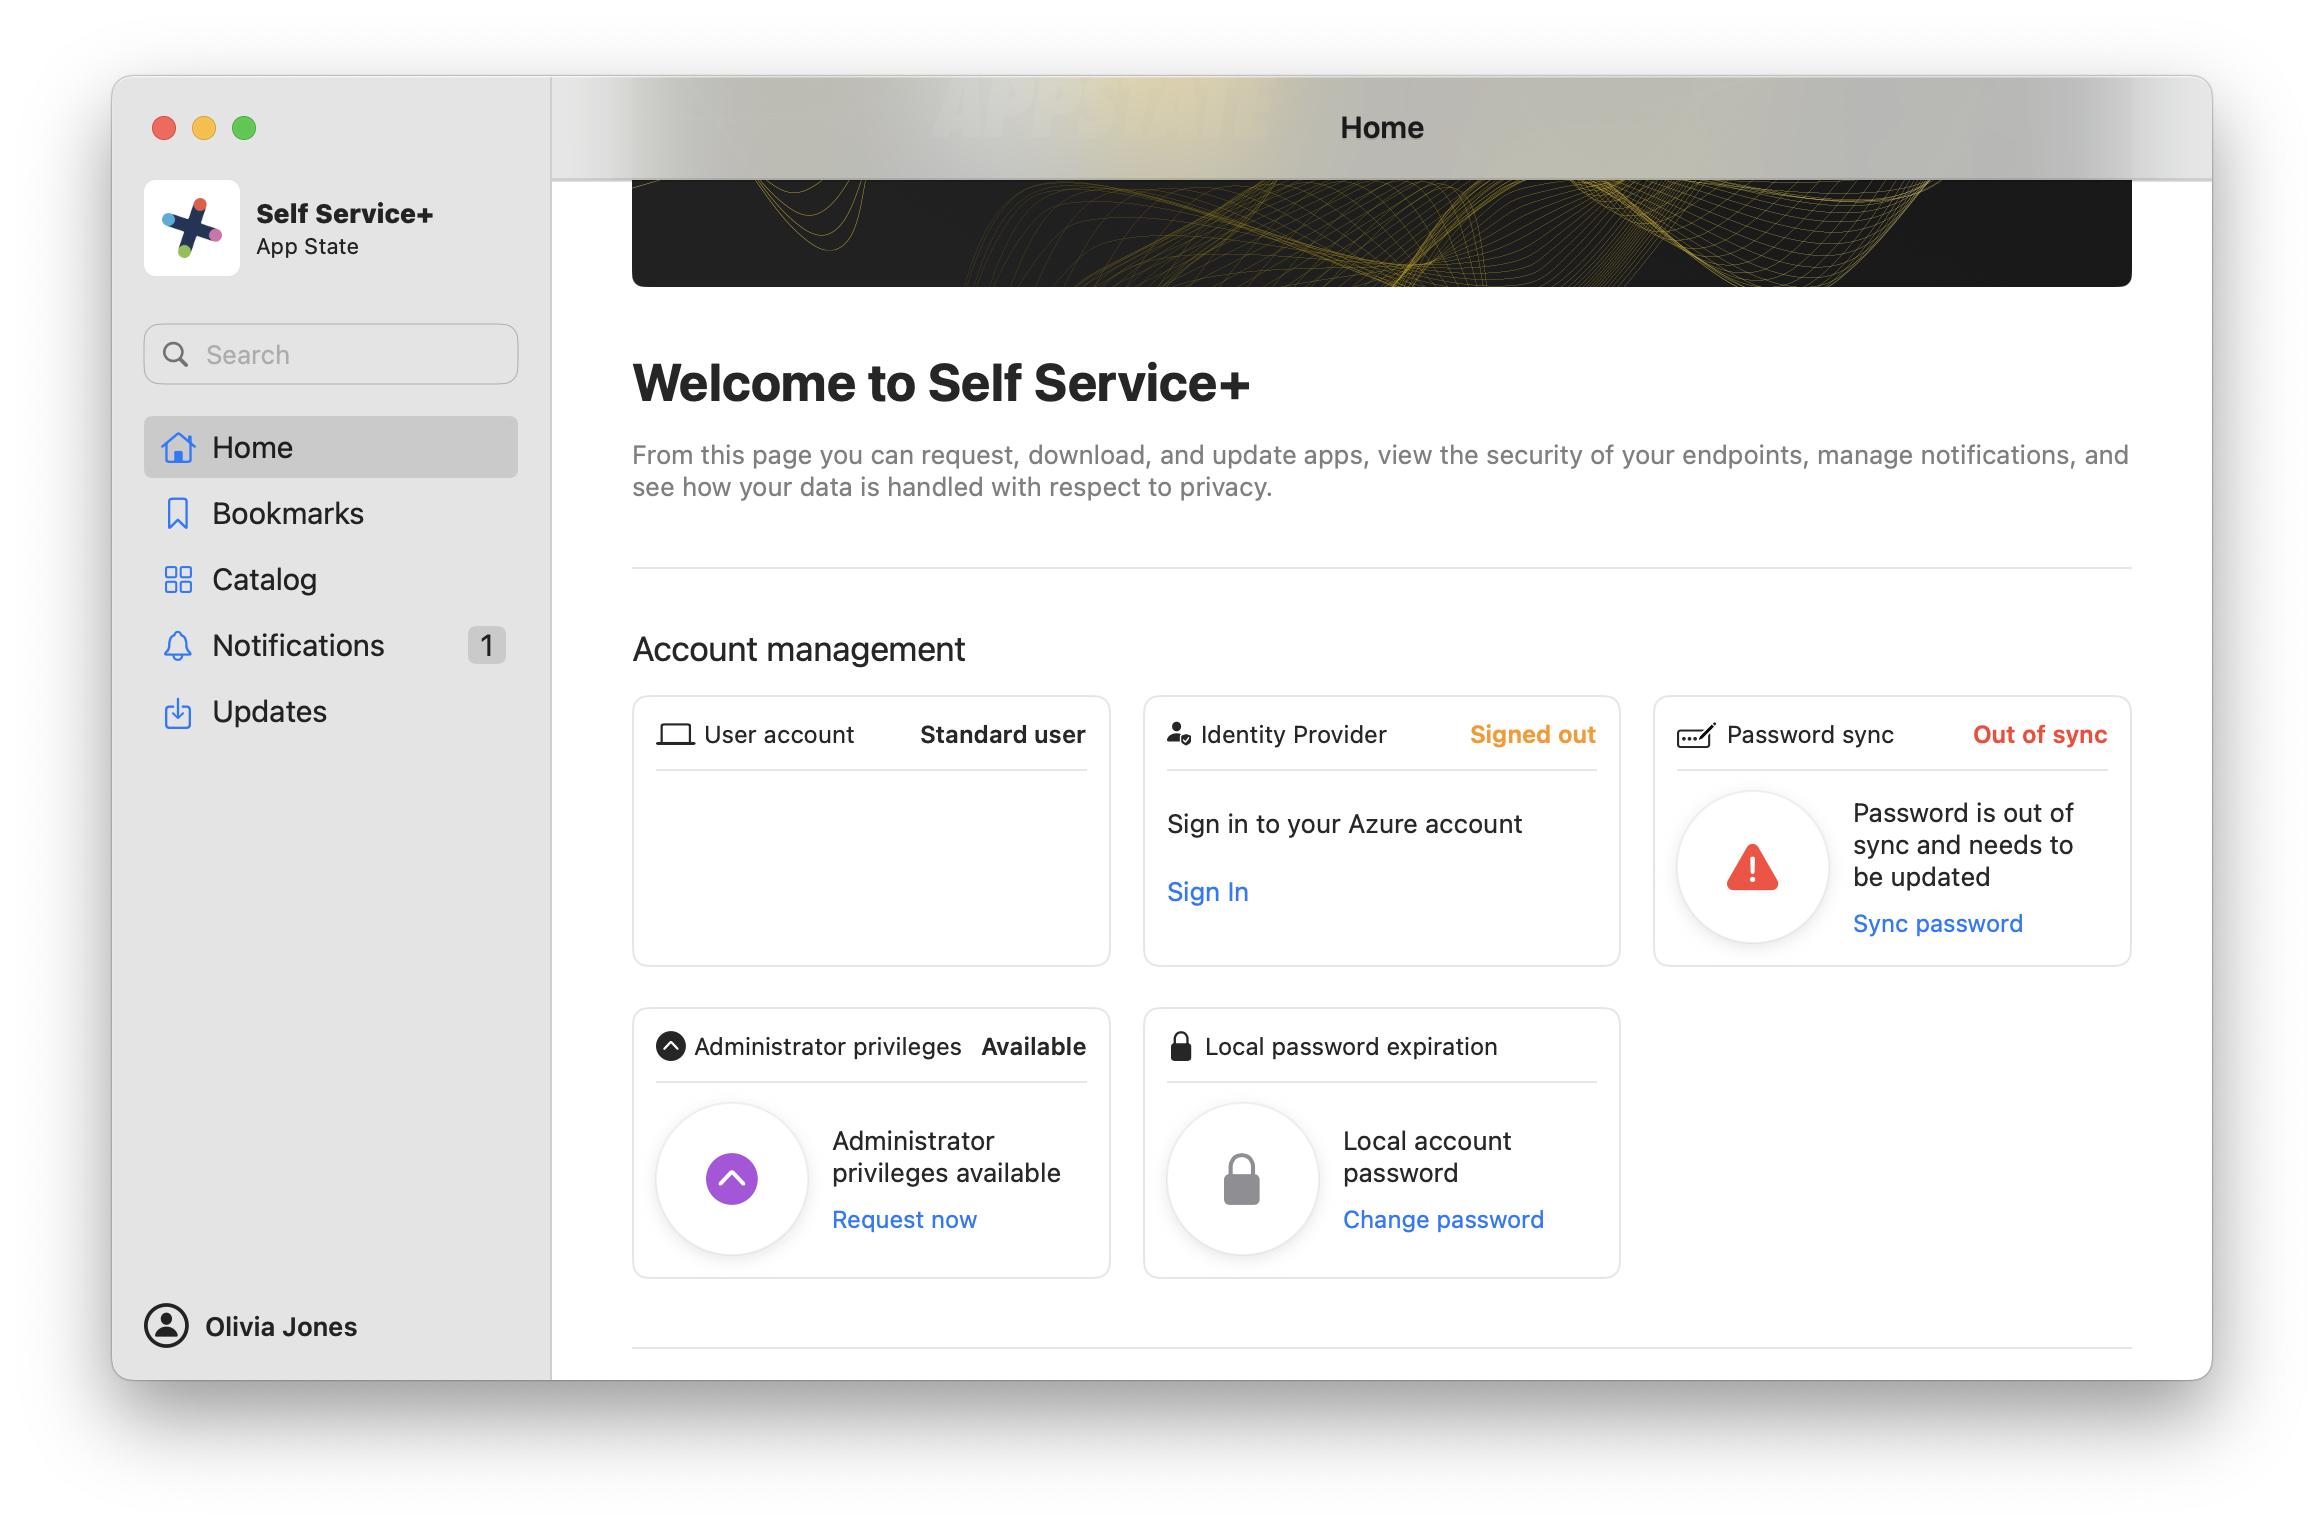2324x1528 pixels.
Task: Click the large gray padlock icon
Action: (x=1242, y=1179)
